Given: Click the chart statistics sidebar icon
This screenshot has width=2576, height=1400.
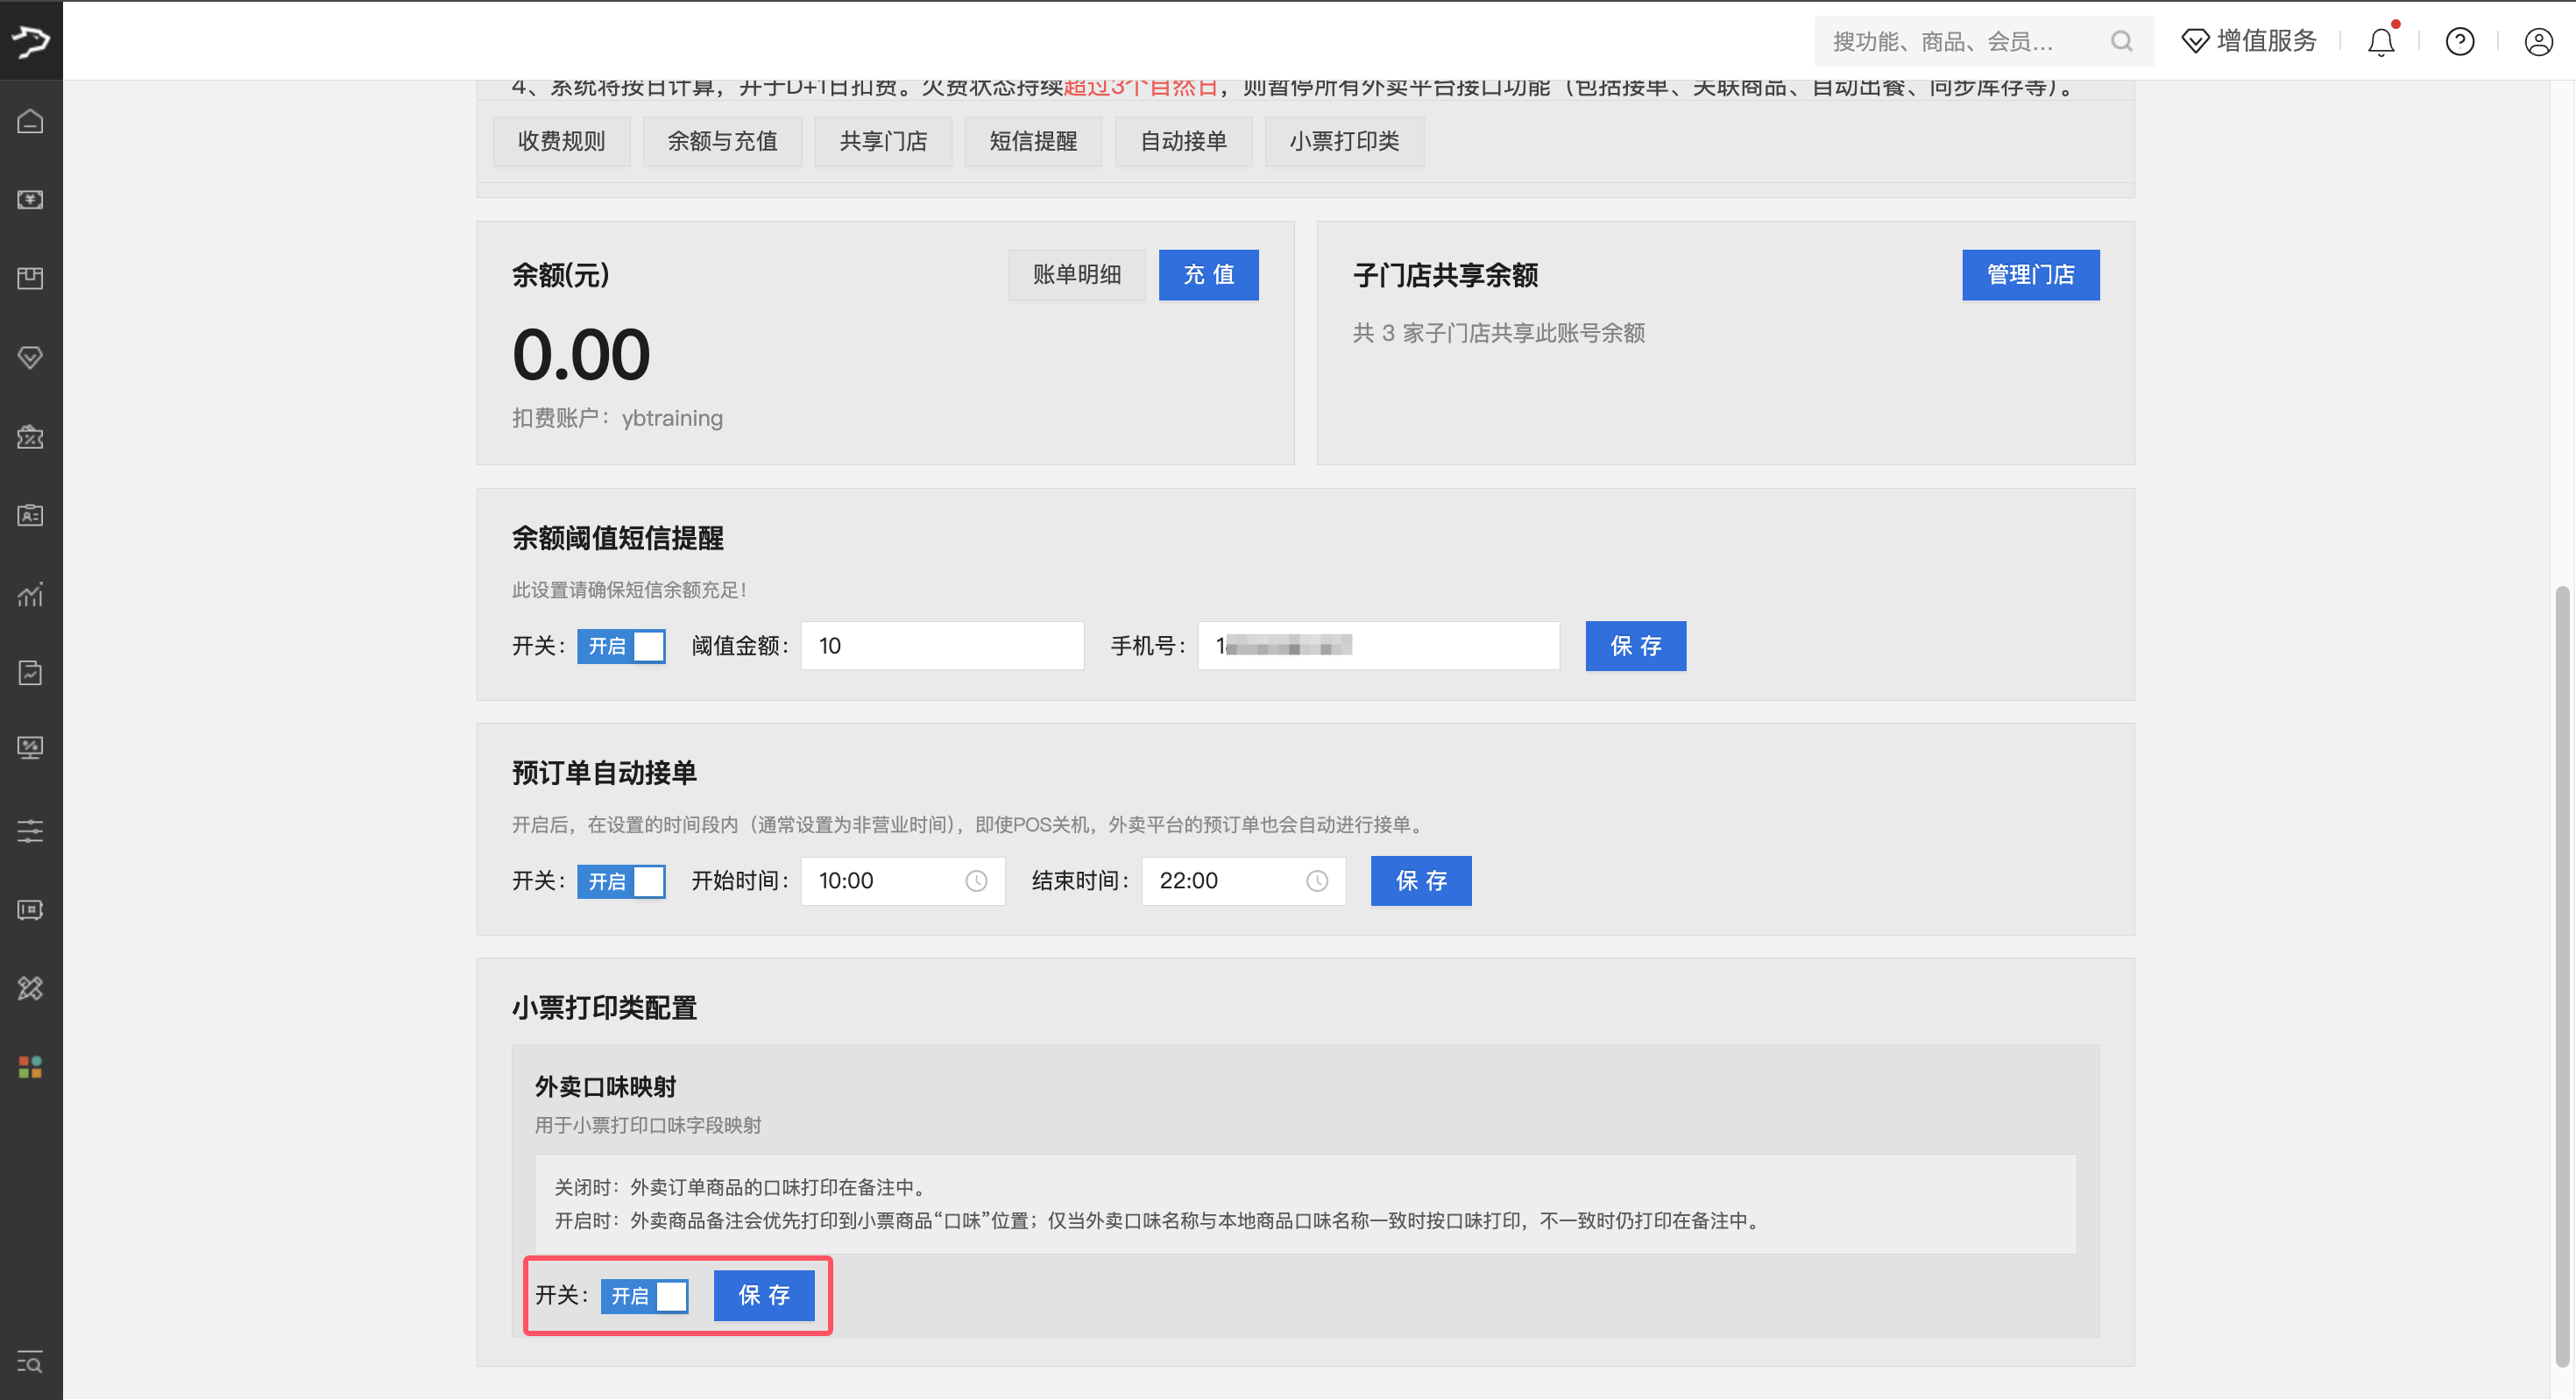Looking at the screenshot, I should click(30, 594).
